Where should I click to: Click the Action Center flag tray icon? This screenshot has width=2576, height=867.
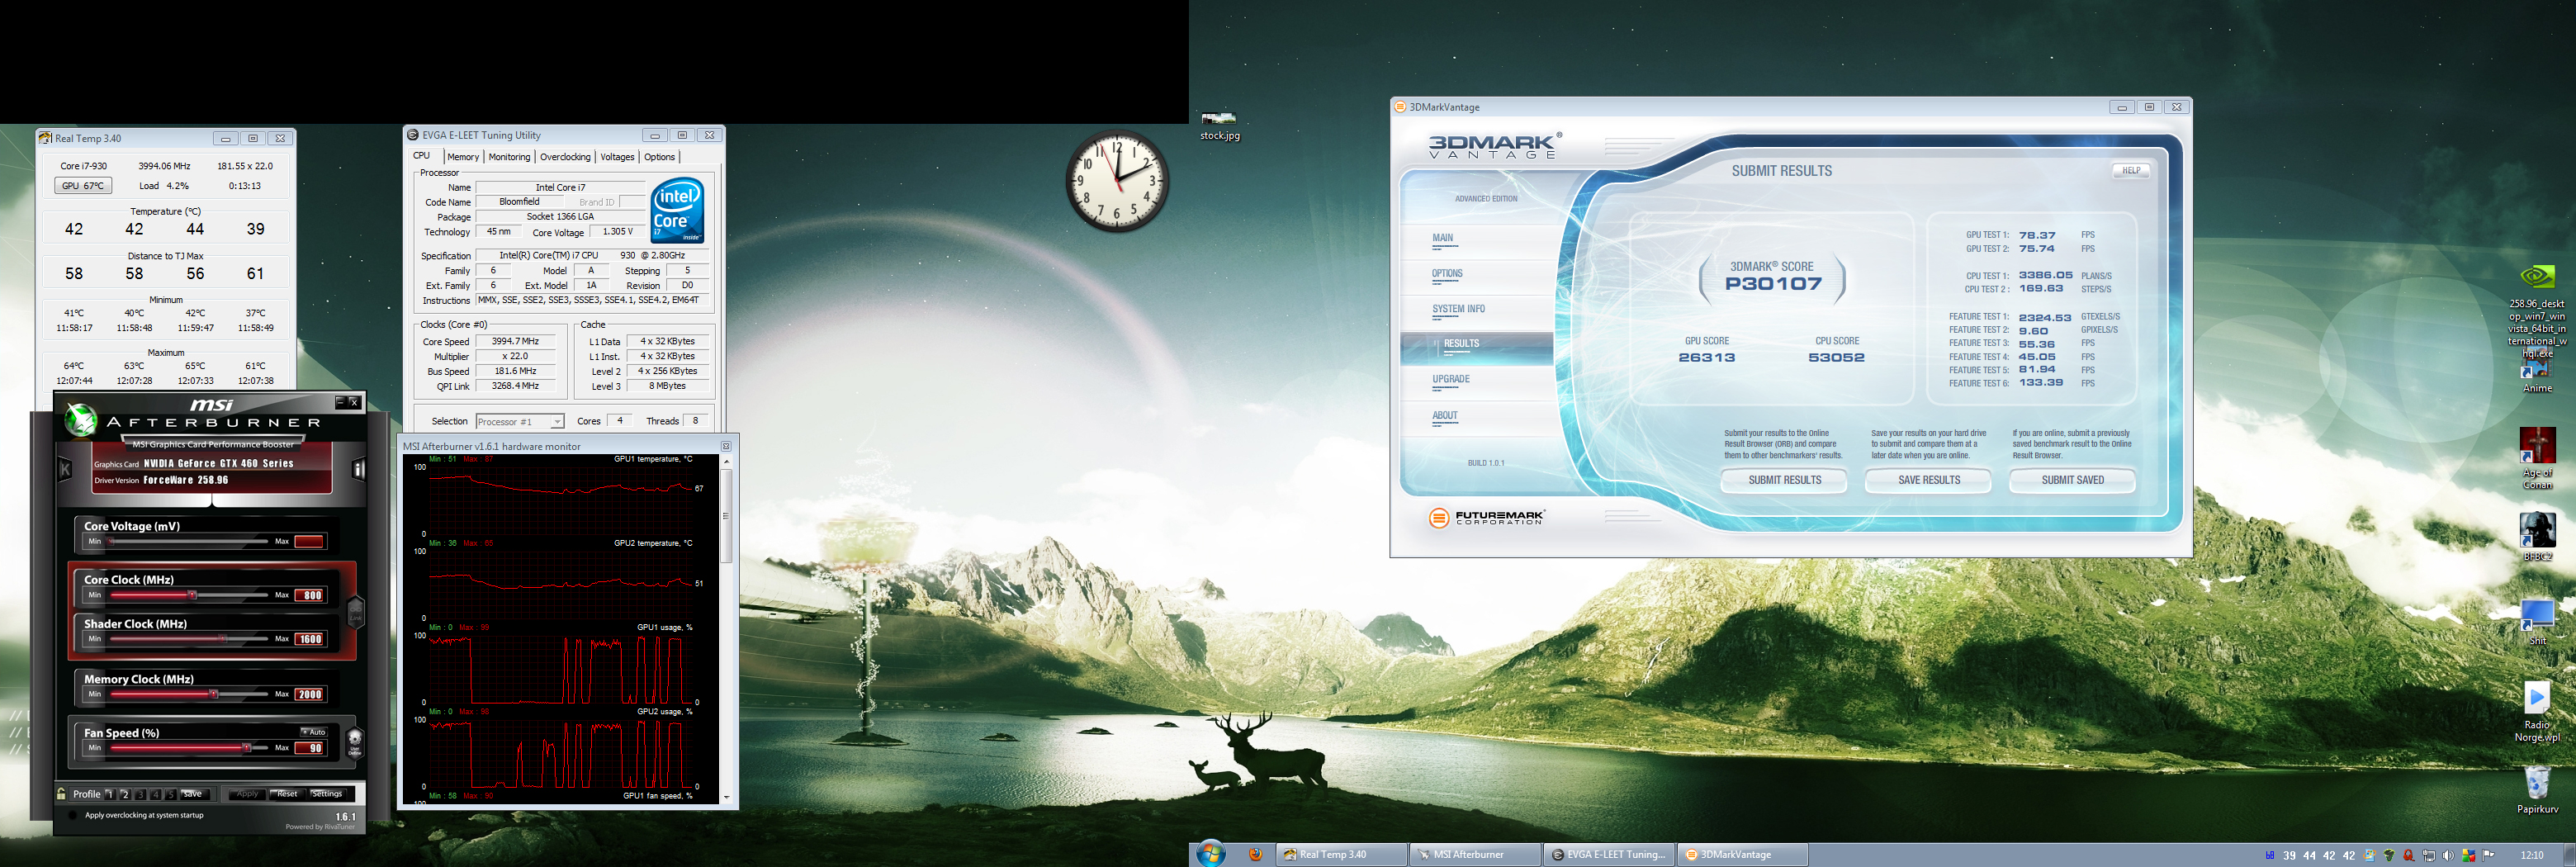tap(2489, 856)
